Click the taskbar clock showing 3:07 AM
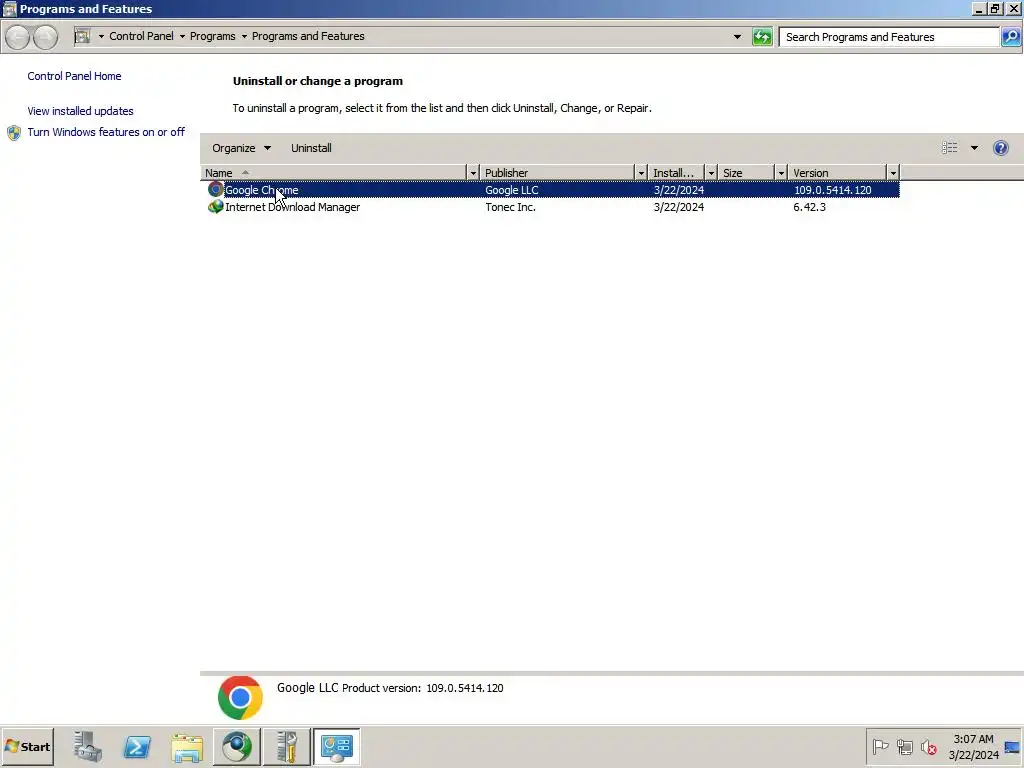Screen dimensions: 1024x768 pos(974,747)
